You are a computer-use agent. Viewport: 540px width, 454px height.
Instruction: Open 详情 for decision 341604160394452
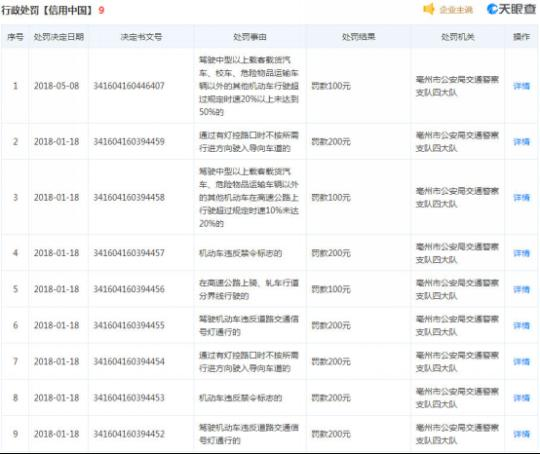[521, 434]
